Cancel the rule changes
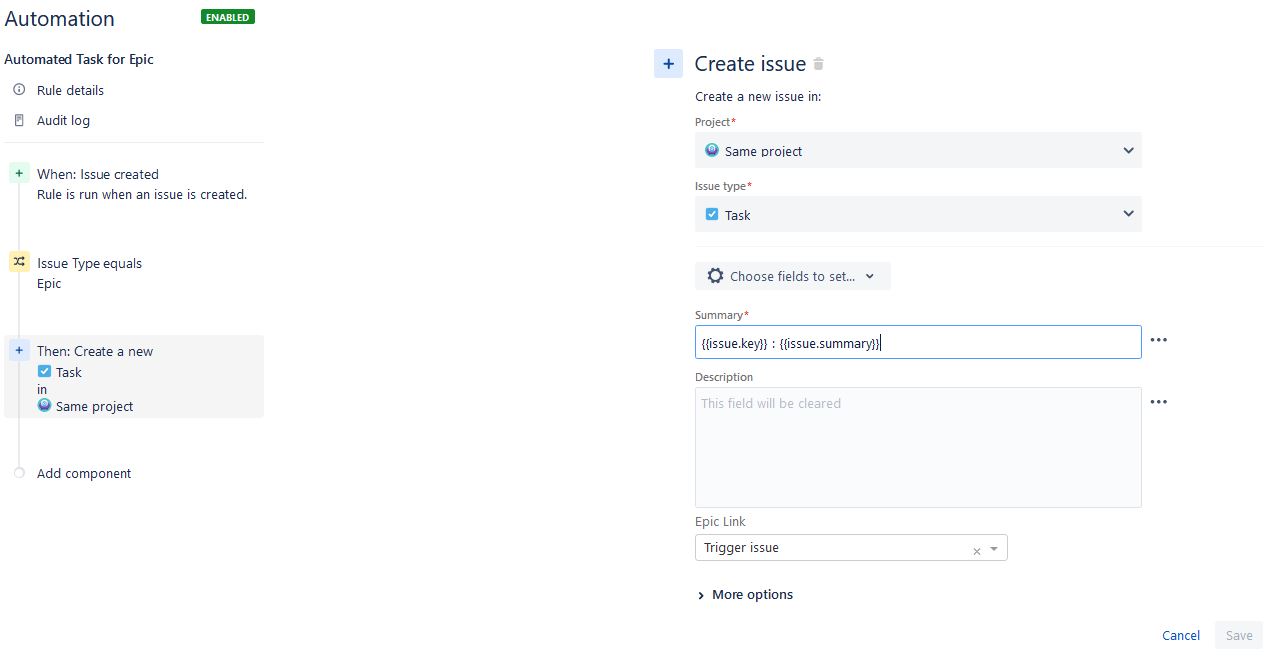The image size is (1270, 658). 1180,635
